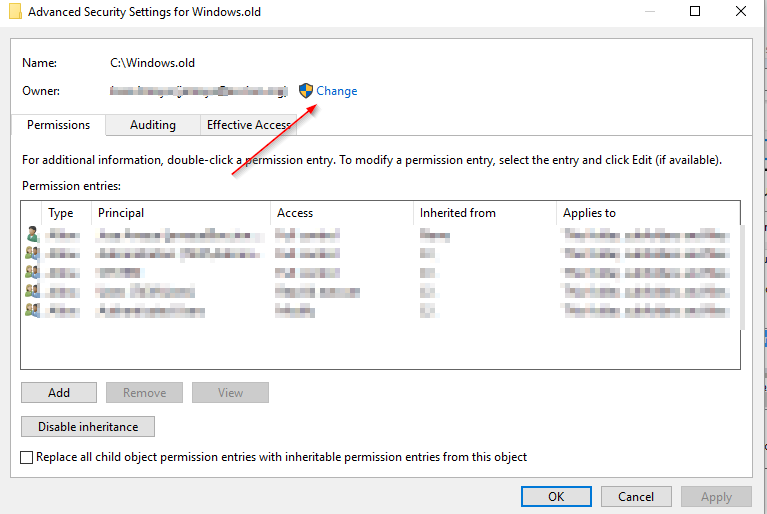Open the Effective Access tab

coord(248,125)
